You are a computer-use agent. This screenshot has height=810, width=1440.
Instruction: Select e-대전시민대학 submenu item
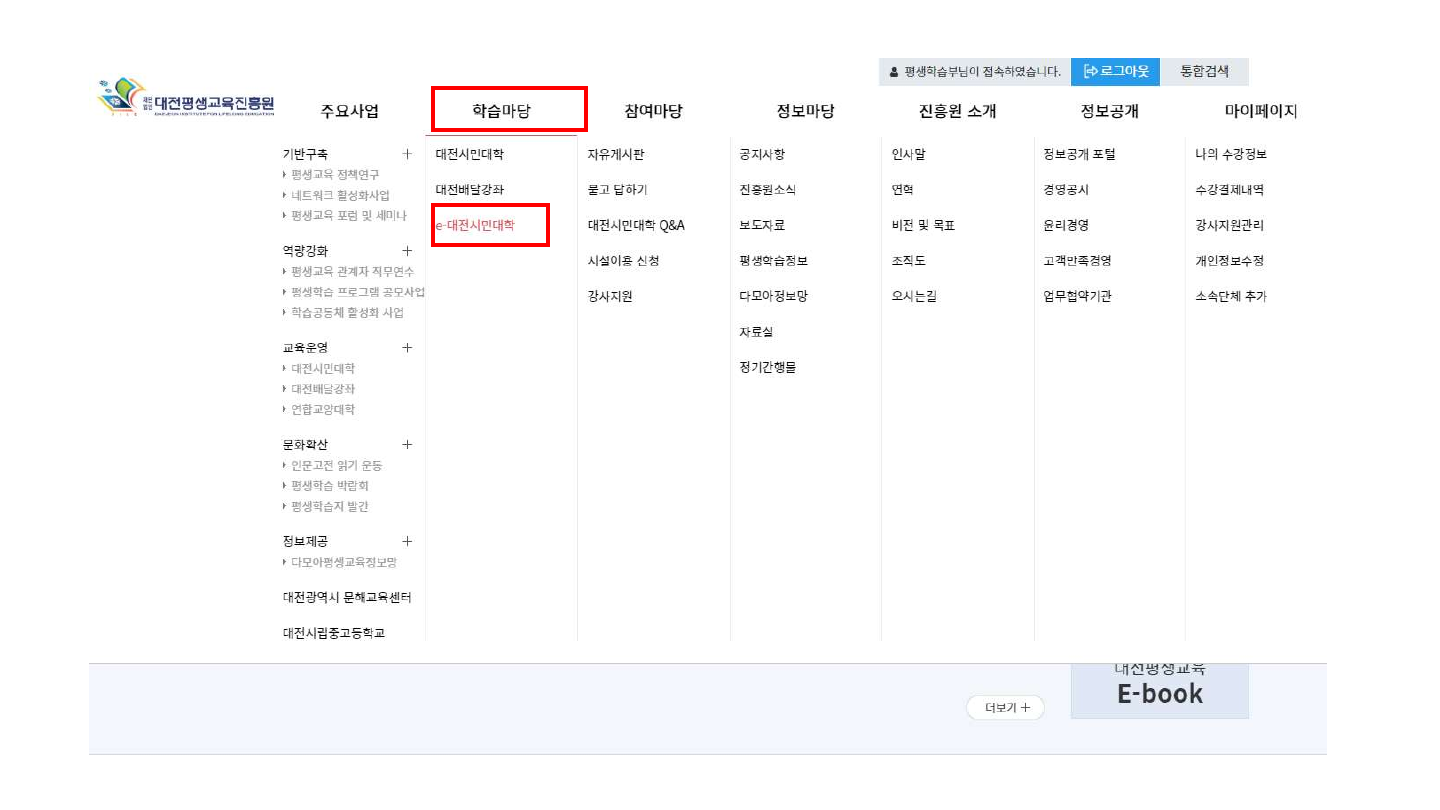pyautogui.click(x=476, y=225)
